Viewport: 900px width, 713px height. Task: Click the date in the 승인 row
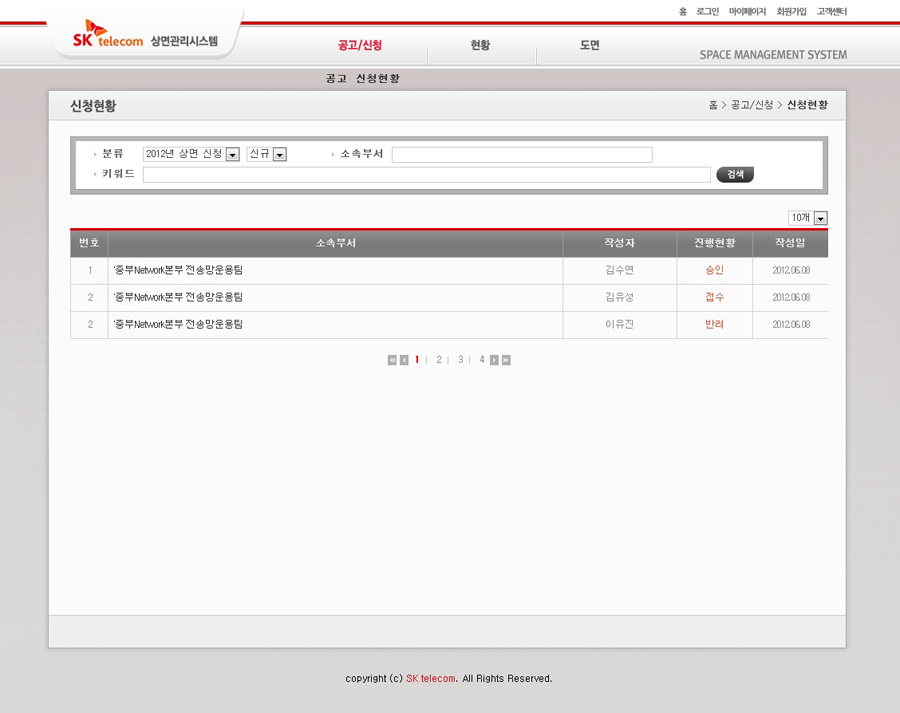click(791, 270)
